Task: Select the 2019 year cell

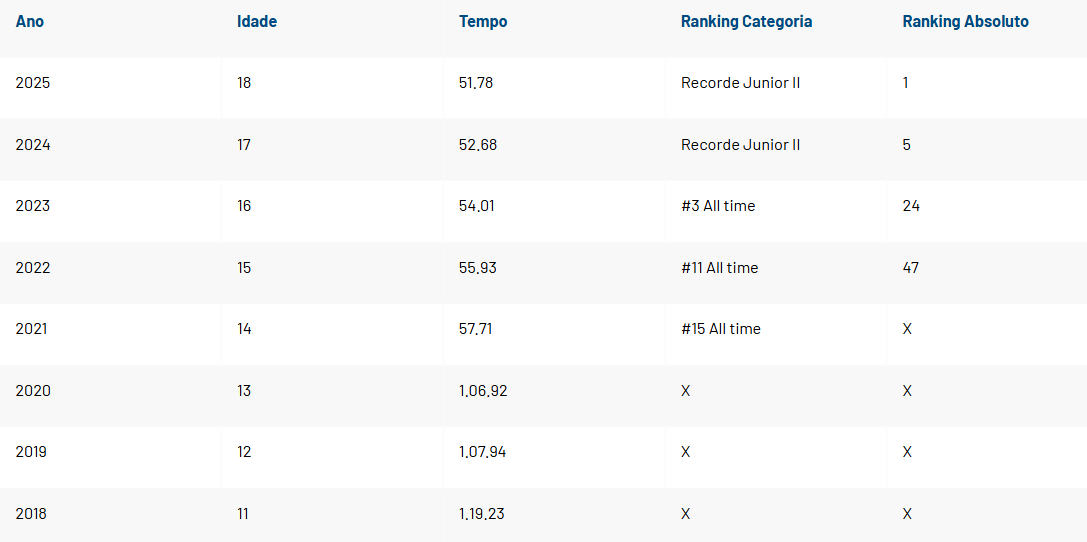Action: (32, 452)
